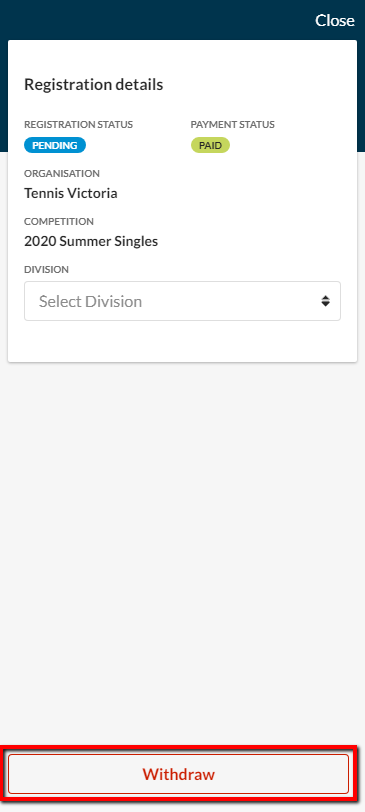Click the Select Division placeholder text
The height and width of the screenshot is (812, 365).
(91, 301)
